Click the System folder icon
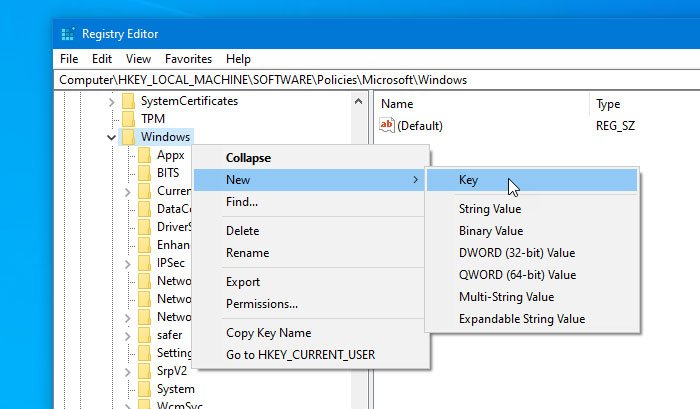 144,389
